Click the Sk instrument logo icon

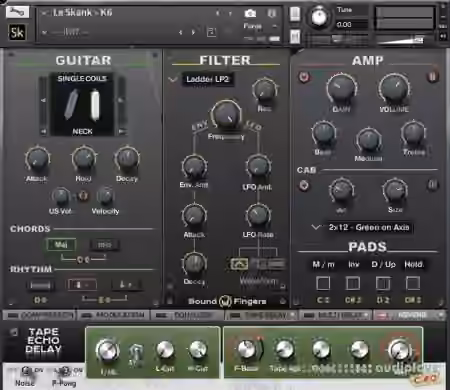[x=17, y=32]
